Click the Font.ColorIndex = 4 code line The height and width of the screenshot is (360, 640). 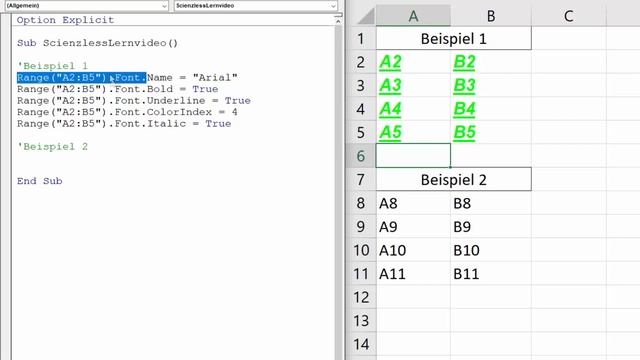pyautogui.click(x=127, y=112)
